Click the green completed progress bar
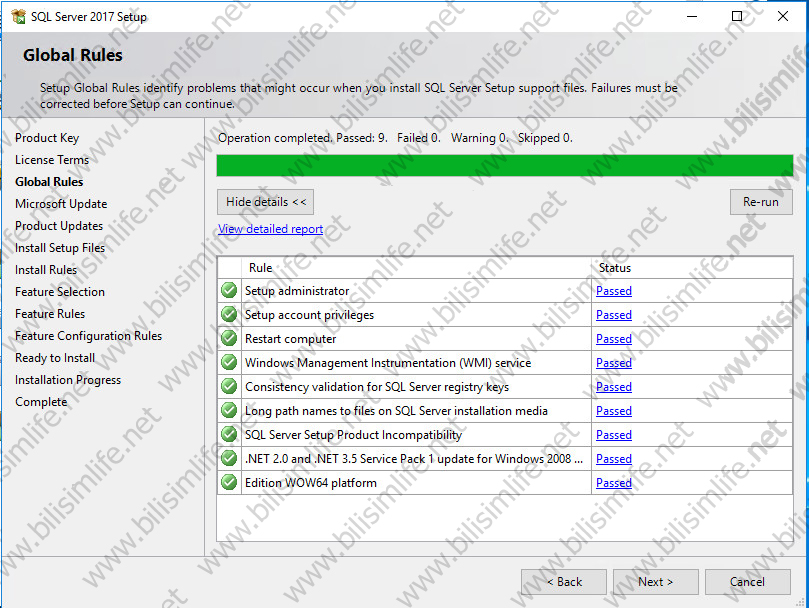The image size is (809, 608). click(505, 166)
